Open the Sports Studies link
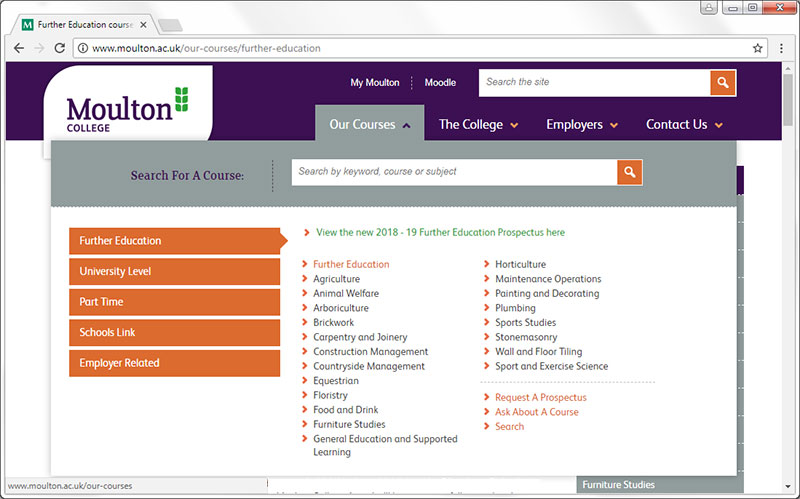Viewport: 800px width, 499px height. 526,322
